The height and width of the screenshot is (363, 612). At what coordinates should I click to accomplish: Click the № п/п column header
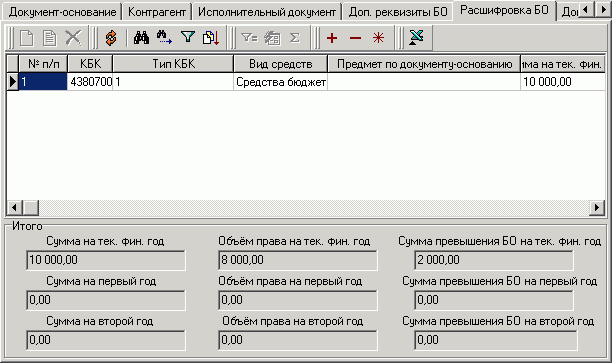(44, 64)
